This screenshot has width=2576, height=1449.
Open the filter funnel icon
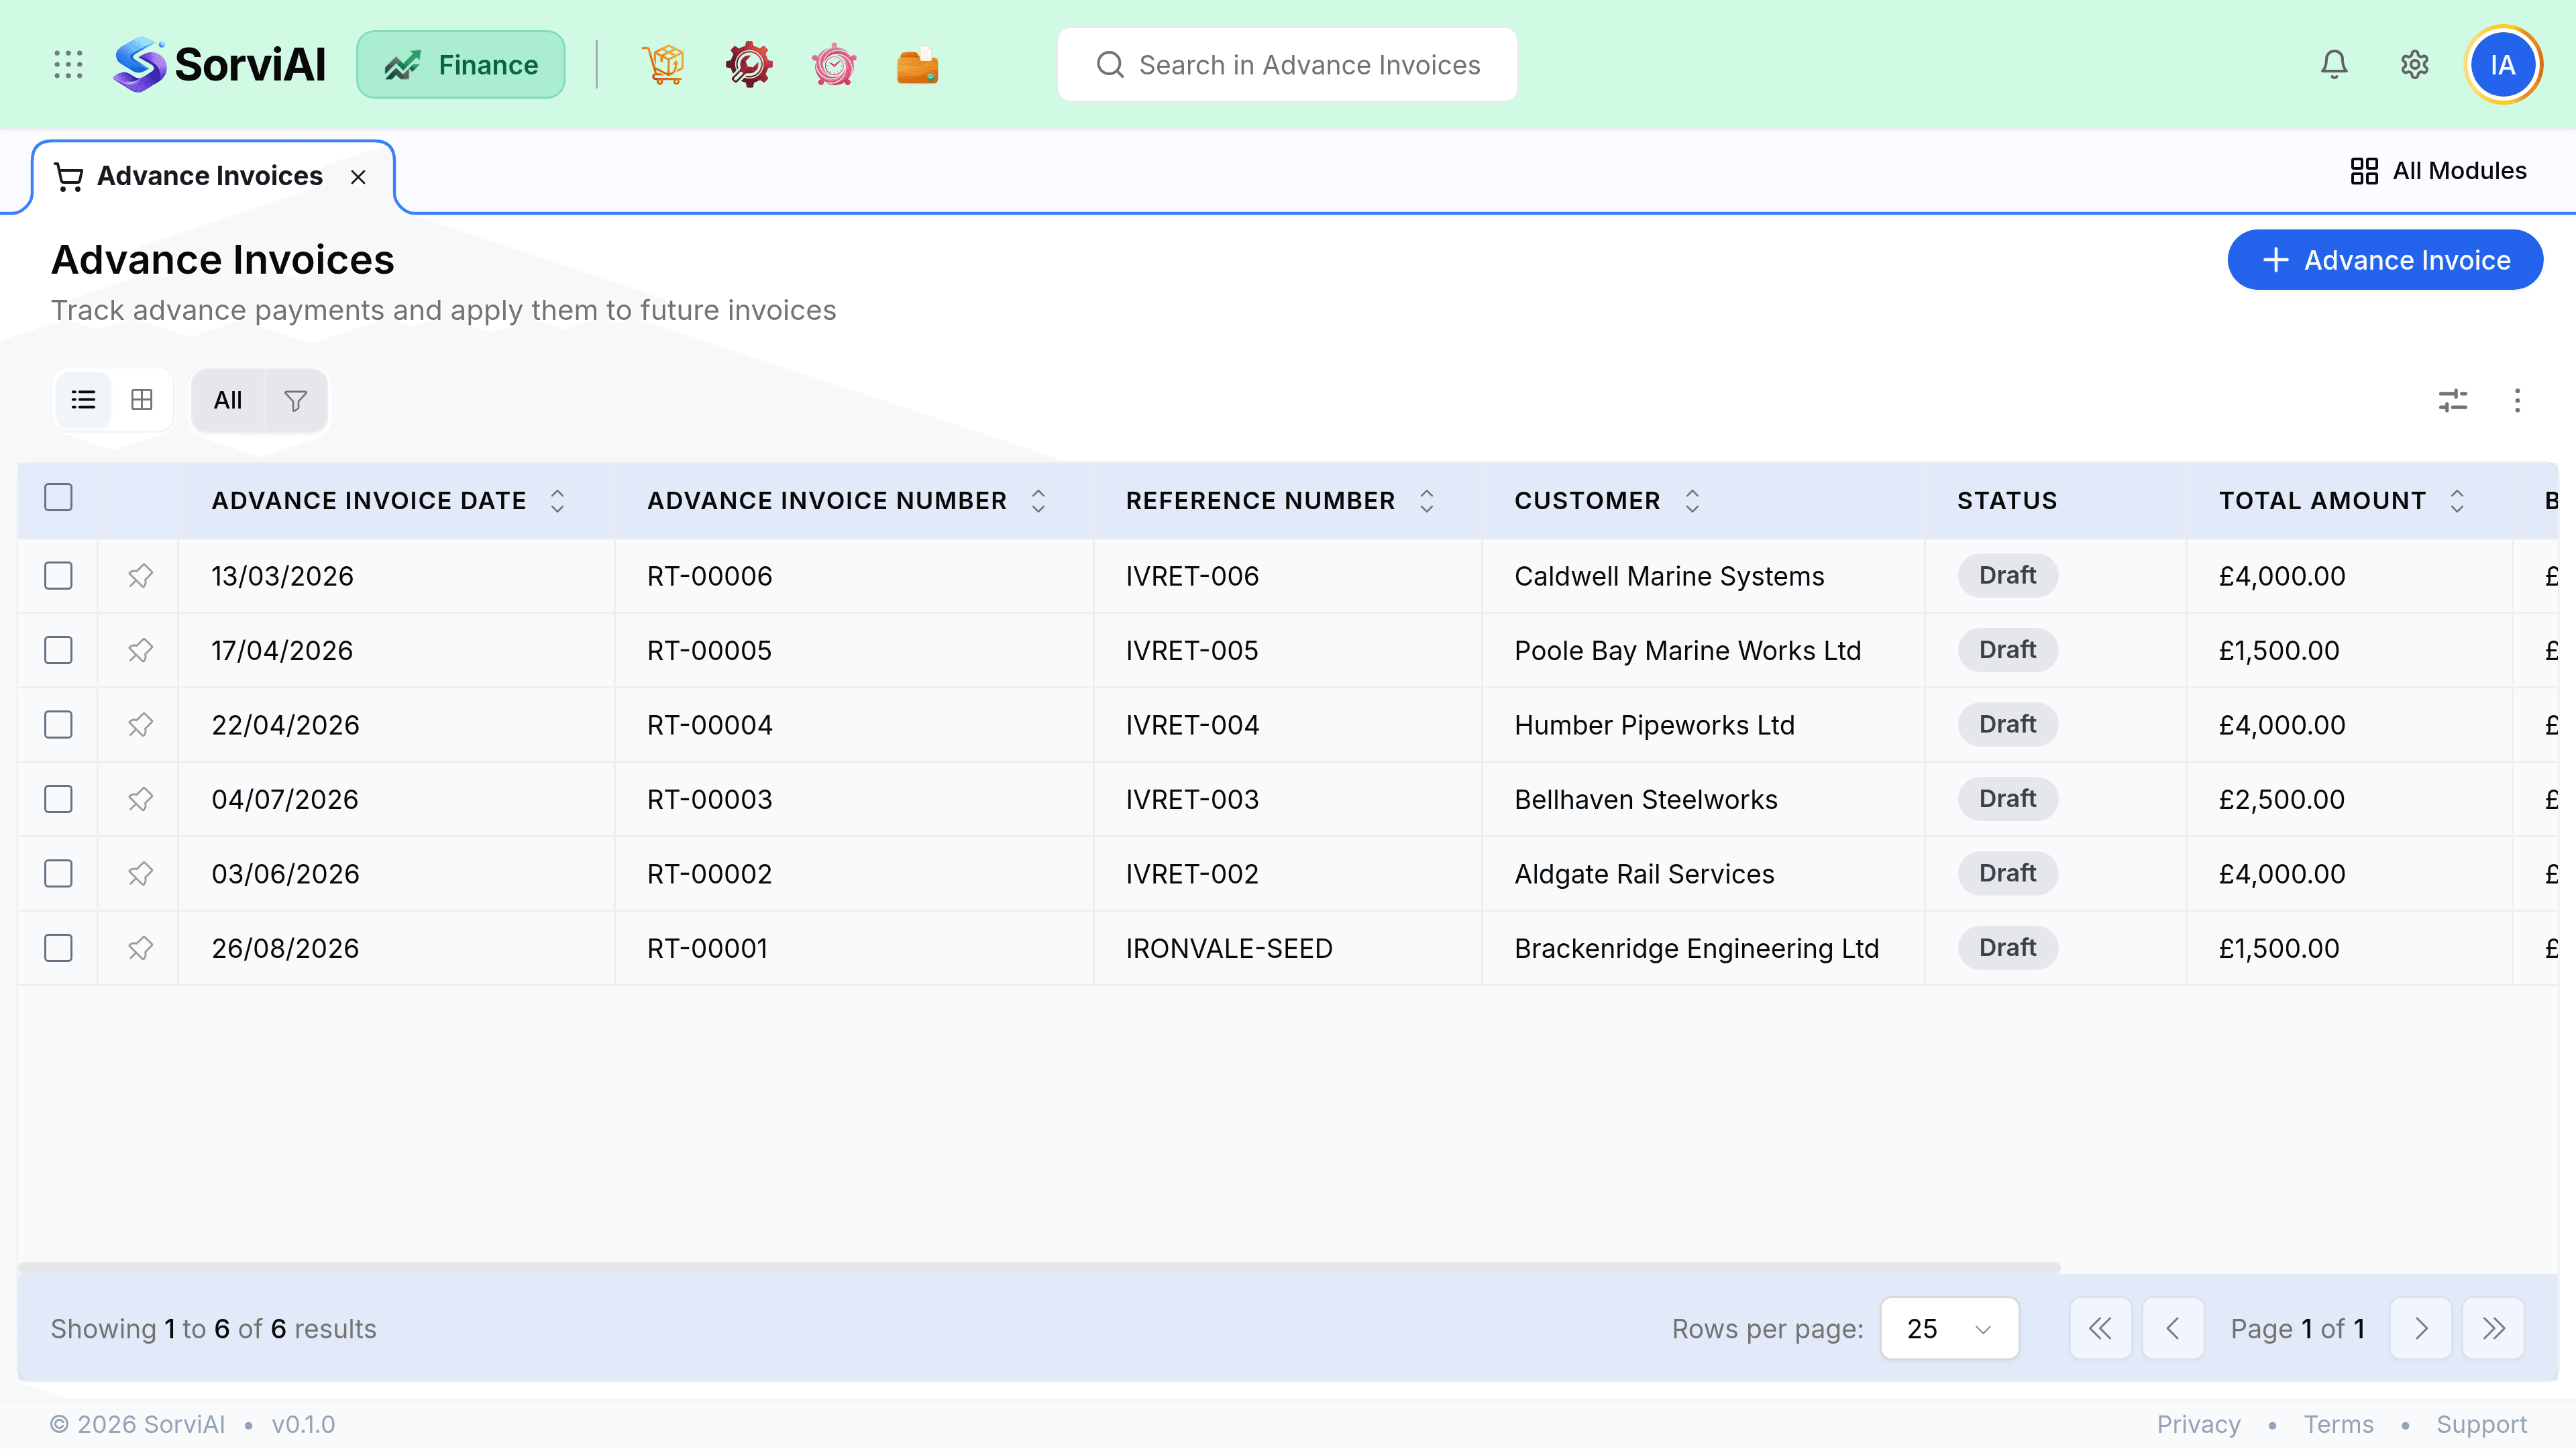295,401
